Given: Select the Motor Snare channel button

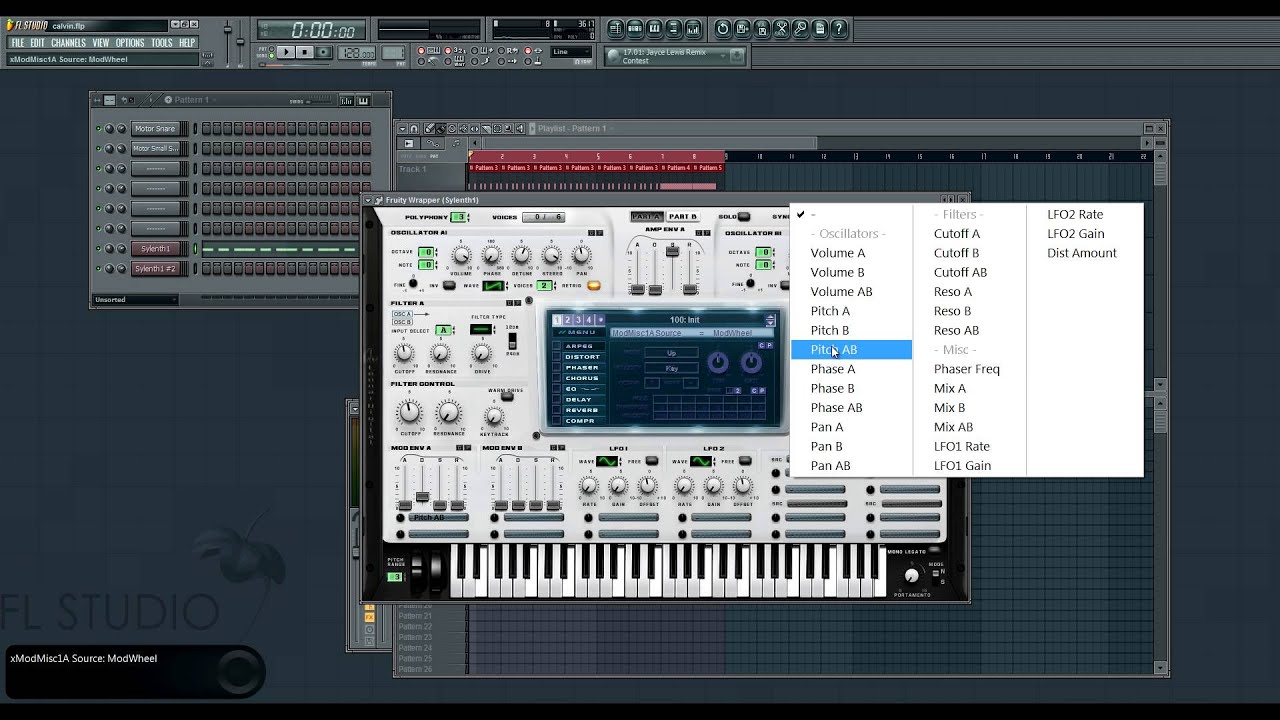Looking at the screenshot, I should [155, 129].
